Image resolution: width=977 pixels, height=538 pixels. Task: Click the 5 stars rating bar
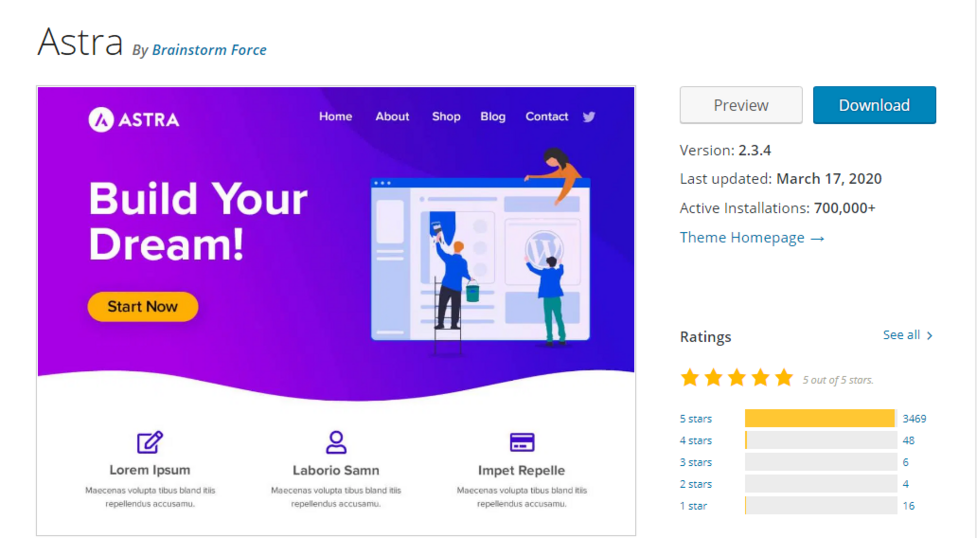click(820, 418)
